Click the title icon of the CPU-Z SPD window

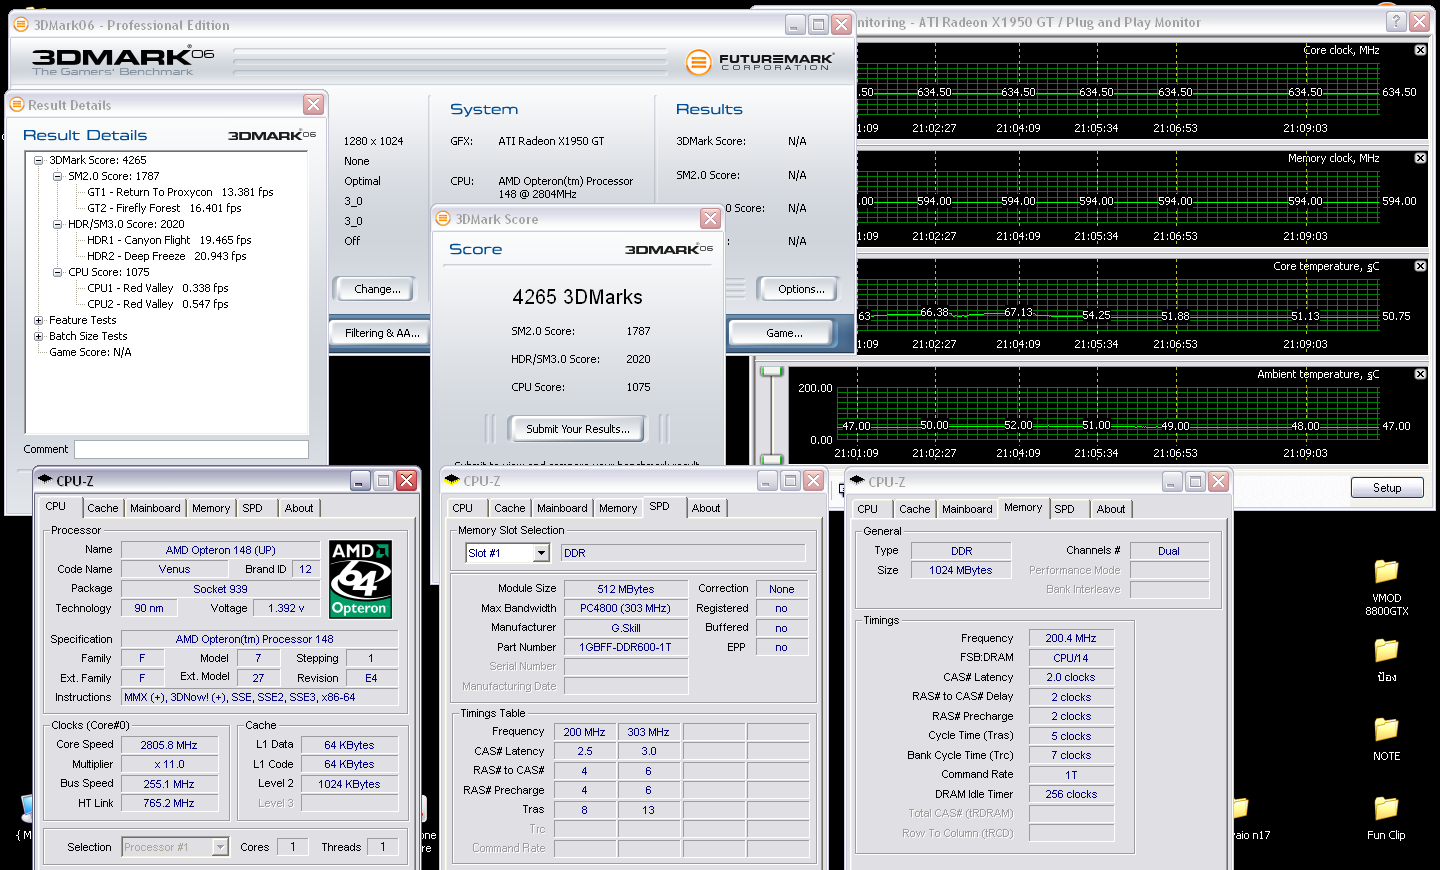[x=452, y=481]
